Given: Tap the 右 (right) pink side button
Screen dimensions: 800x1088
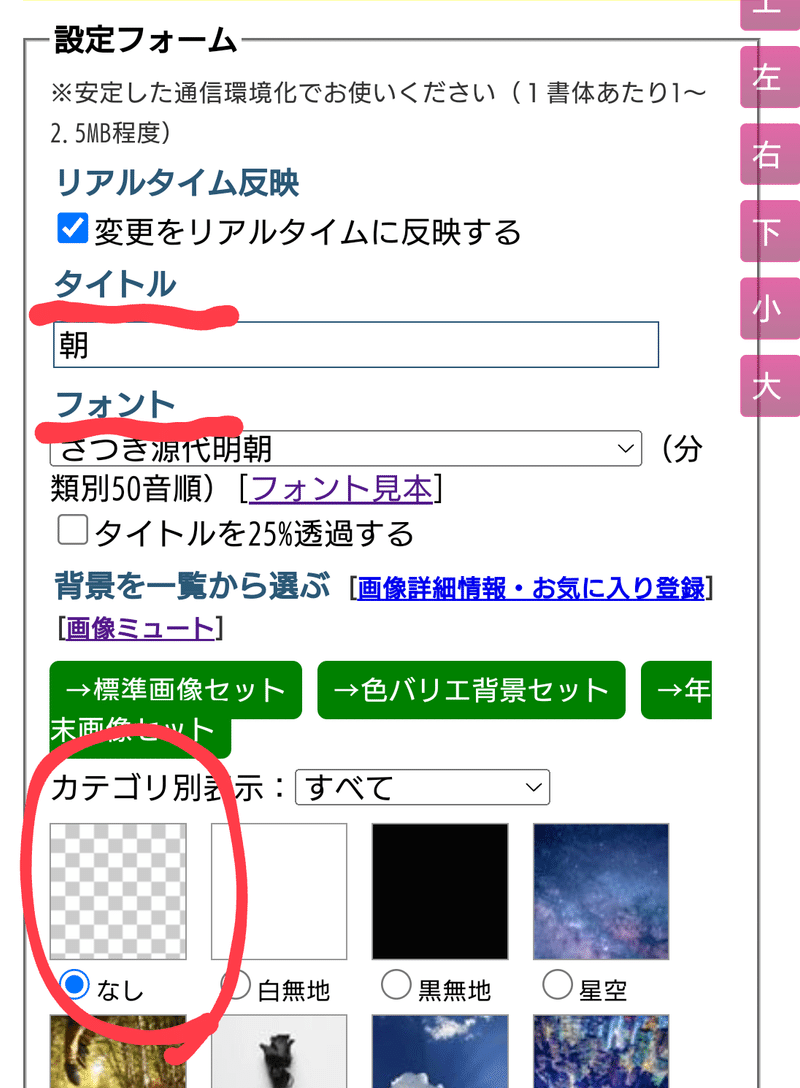Looking at the screenshot, I should coord(769,154).
